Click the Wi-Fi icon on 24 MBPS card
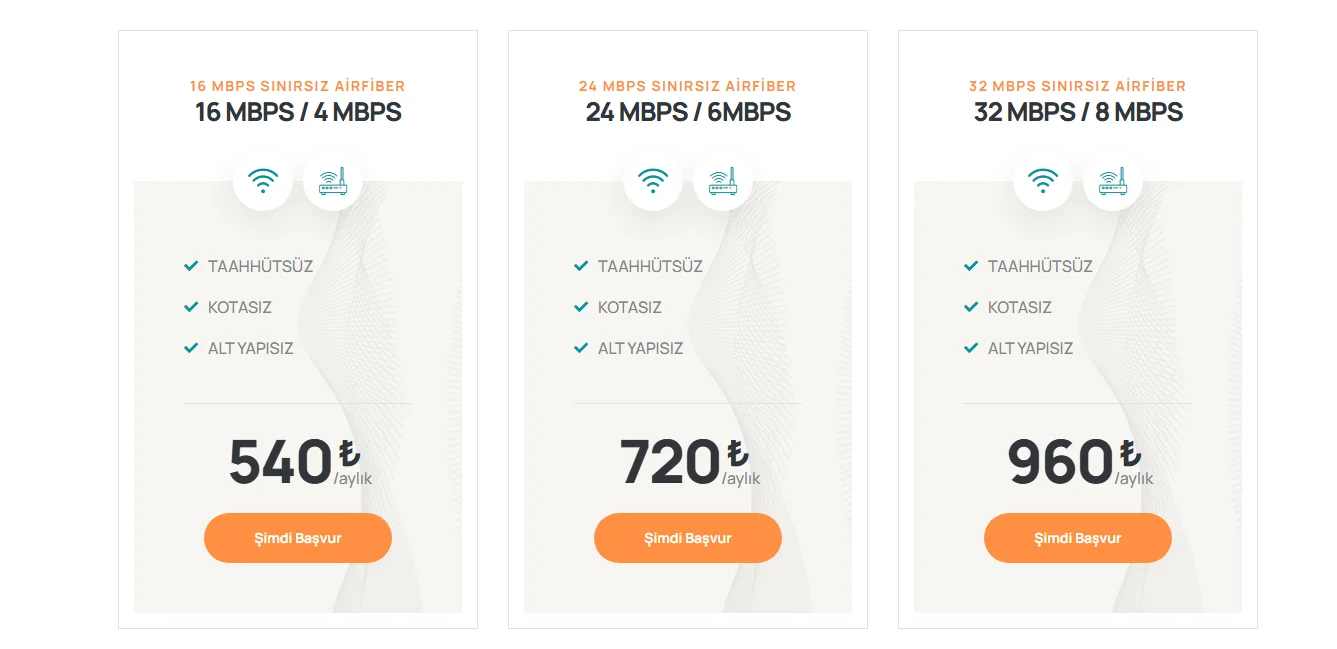Screen dimensions: 1337x649 [653, 181]
